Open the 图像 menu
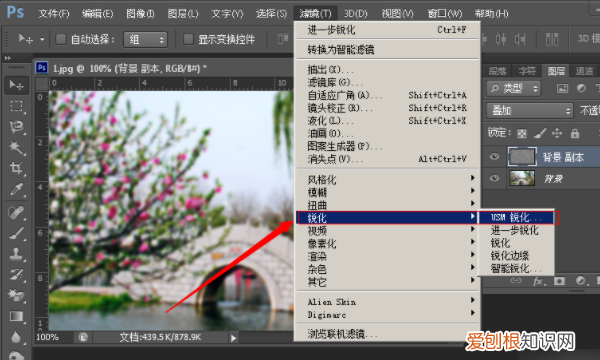Viewport: 600px width, 360px height. tap(140, 14)
